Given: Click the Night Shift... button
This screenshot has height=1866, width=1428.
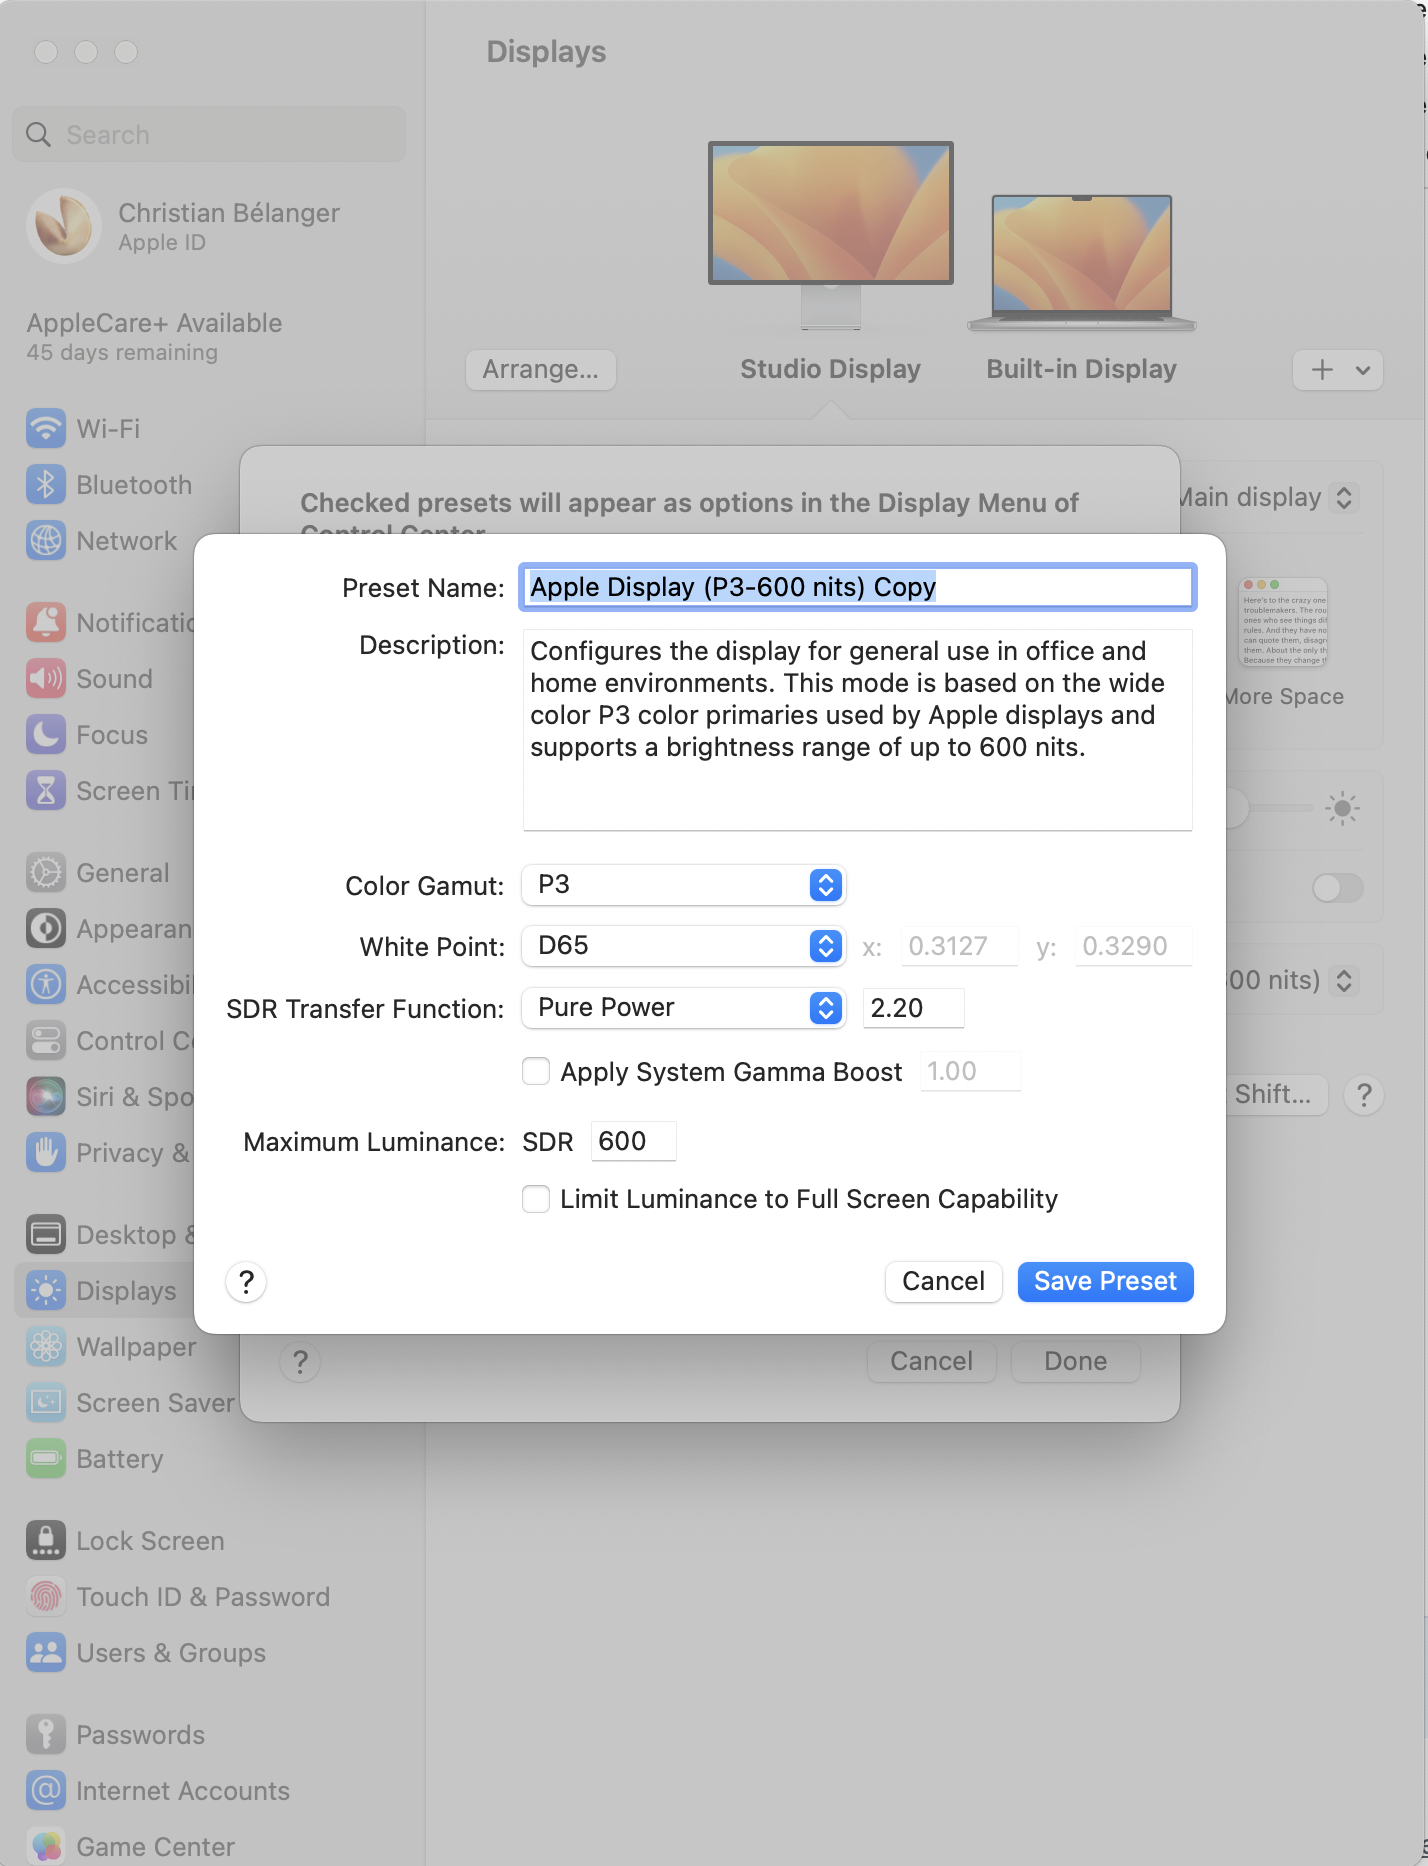Looking at the screenshot, I should tap(1276, 1095).
